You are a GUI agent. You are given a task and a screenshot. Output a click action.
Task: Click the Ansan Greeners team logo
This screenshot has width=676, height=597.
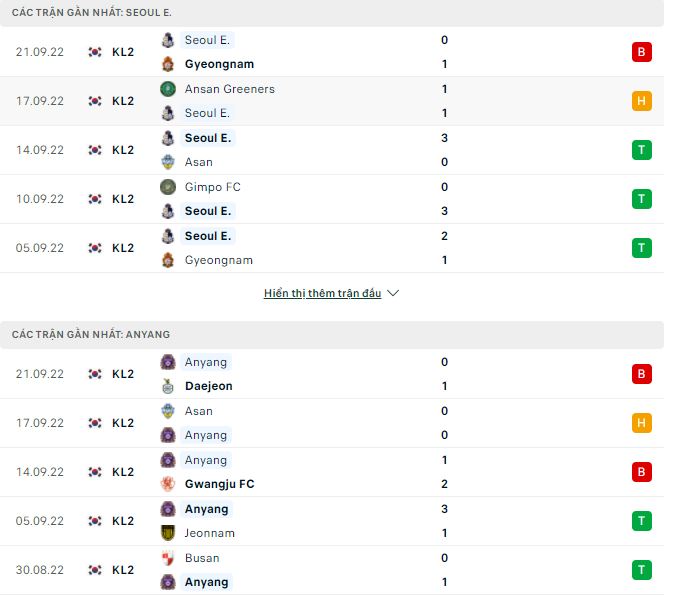pyautogui.click(x=168, y=89)
